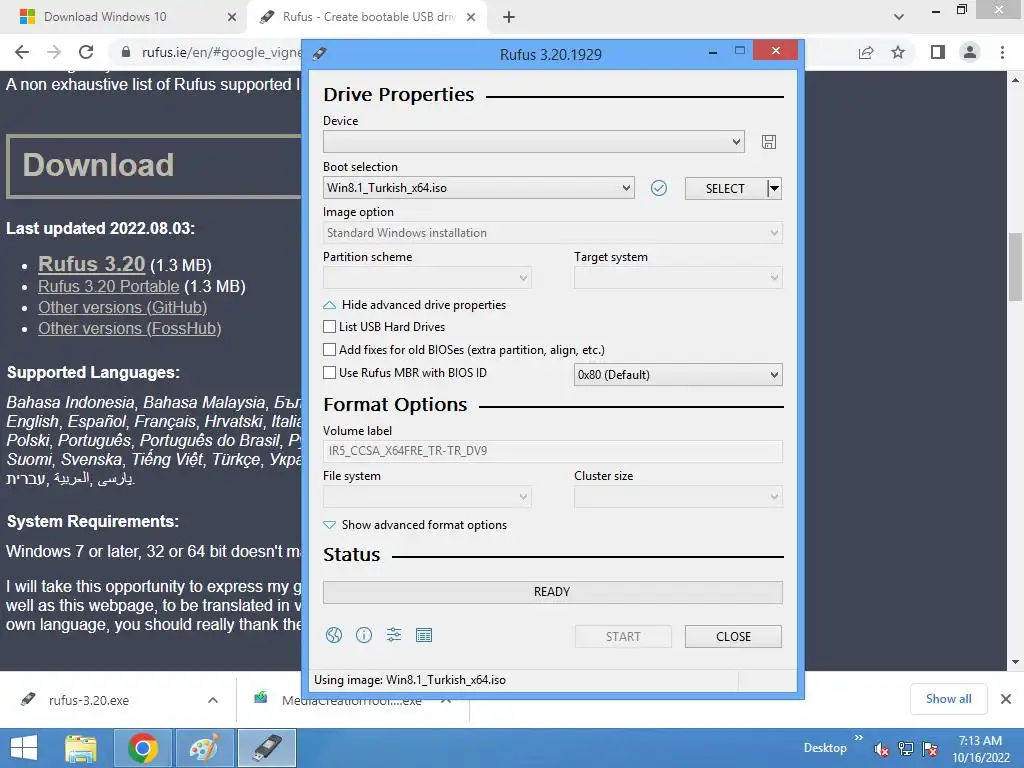Show the Rufus log icon
This screenshot has width=1024, height=768.
(424, 635)
